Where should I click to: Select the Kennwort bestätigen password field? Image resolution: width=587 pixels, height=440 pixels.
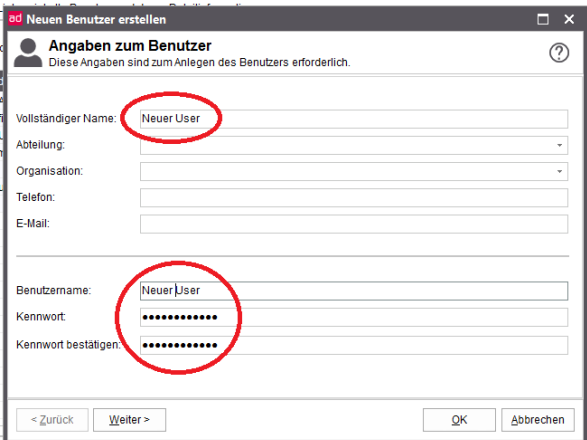(354, 345)
